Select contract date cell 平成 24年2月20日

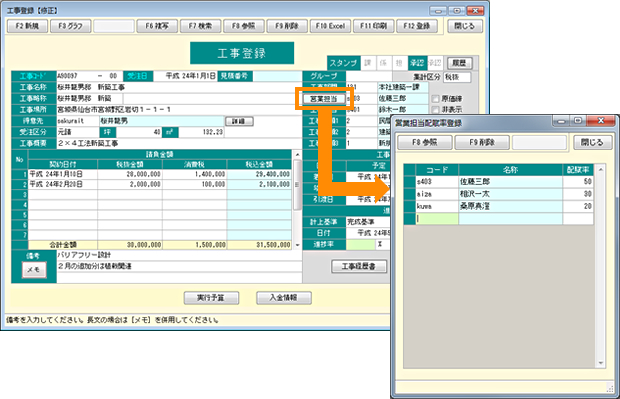pyautogui.click(x=63, y=184)
